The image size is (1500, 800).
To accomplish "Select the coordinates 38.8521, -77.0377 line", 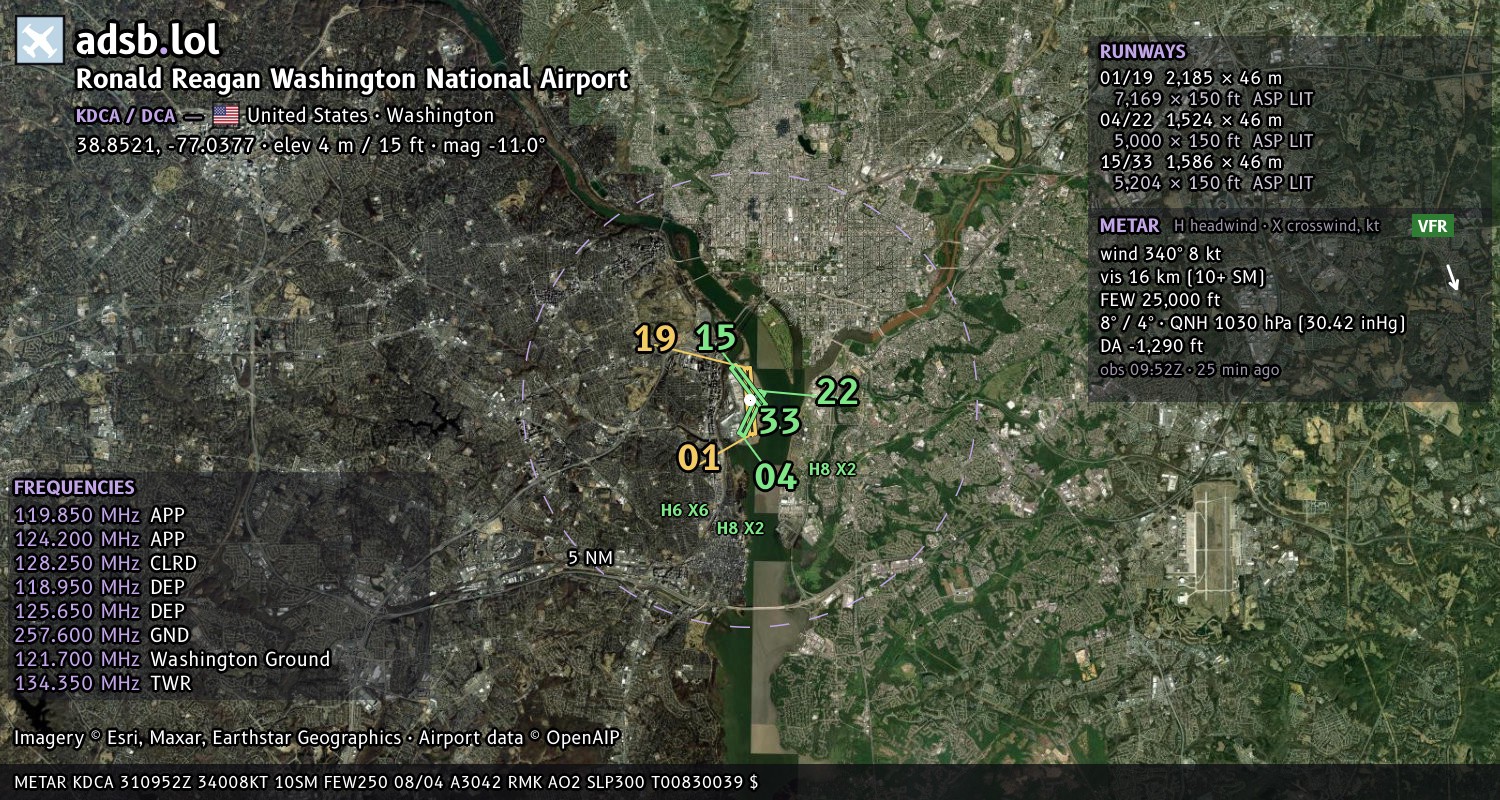I will coord(312,144).
